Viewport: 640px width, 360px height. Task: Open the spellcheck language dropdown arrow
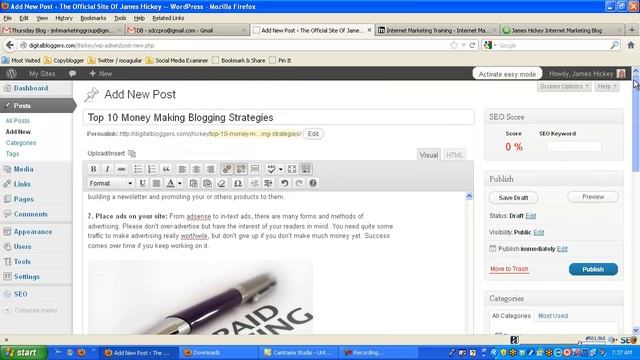click(280, 169)
